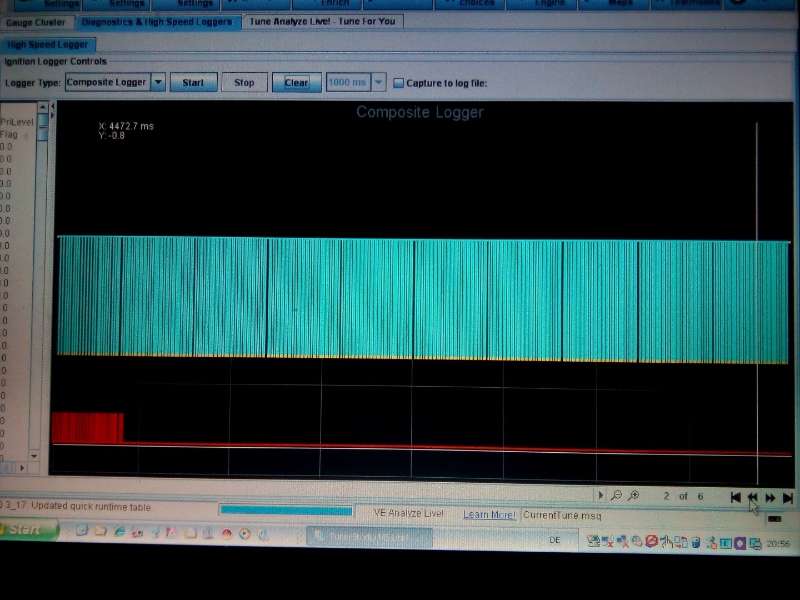Image resolution: width=800 pixels, height=600 pixels.
Task: Click the zoom out magnifier icon
Action: tap(617, 496)
